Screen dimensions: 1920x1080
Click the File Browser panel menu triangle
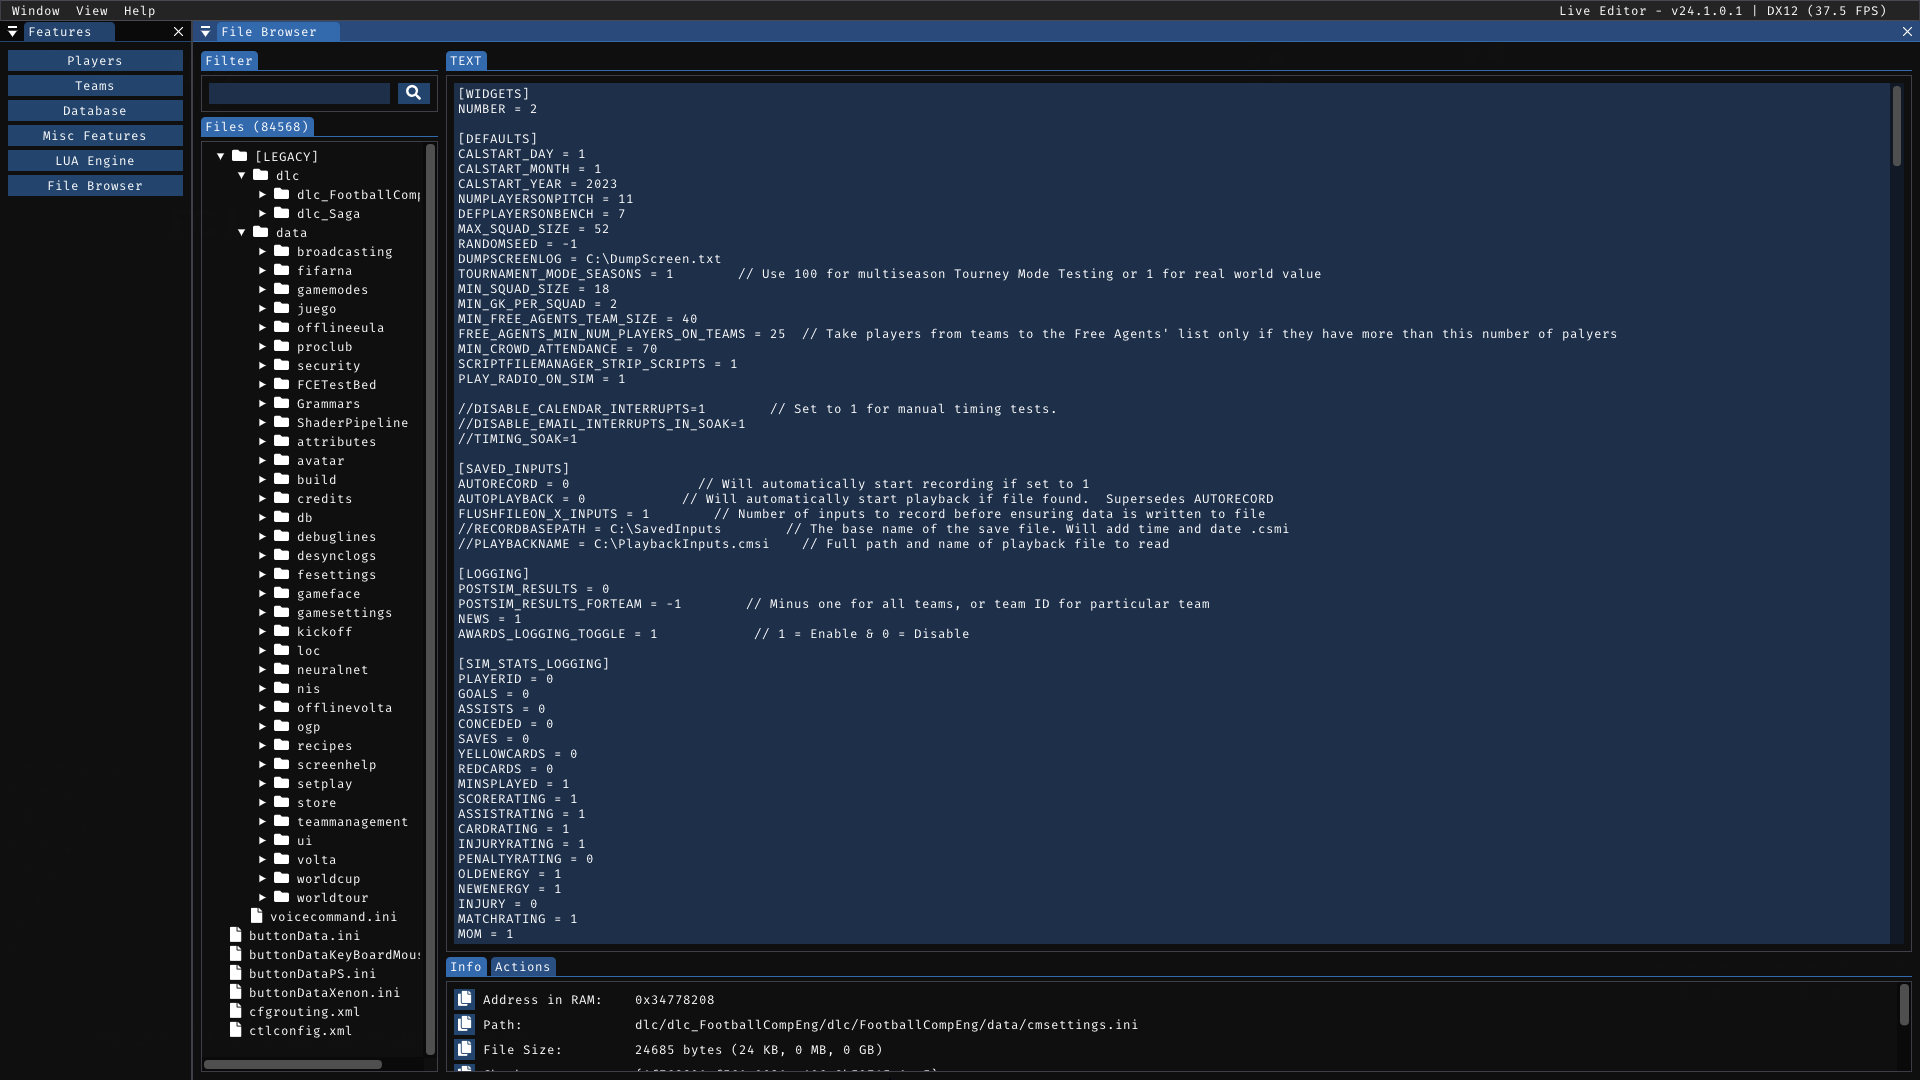(205, 32)
